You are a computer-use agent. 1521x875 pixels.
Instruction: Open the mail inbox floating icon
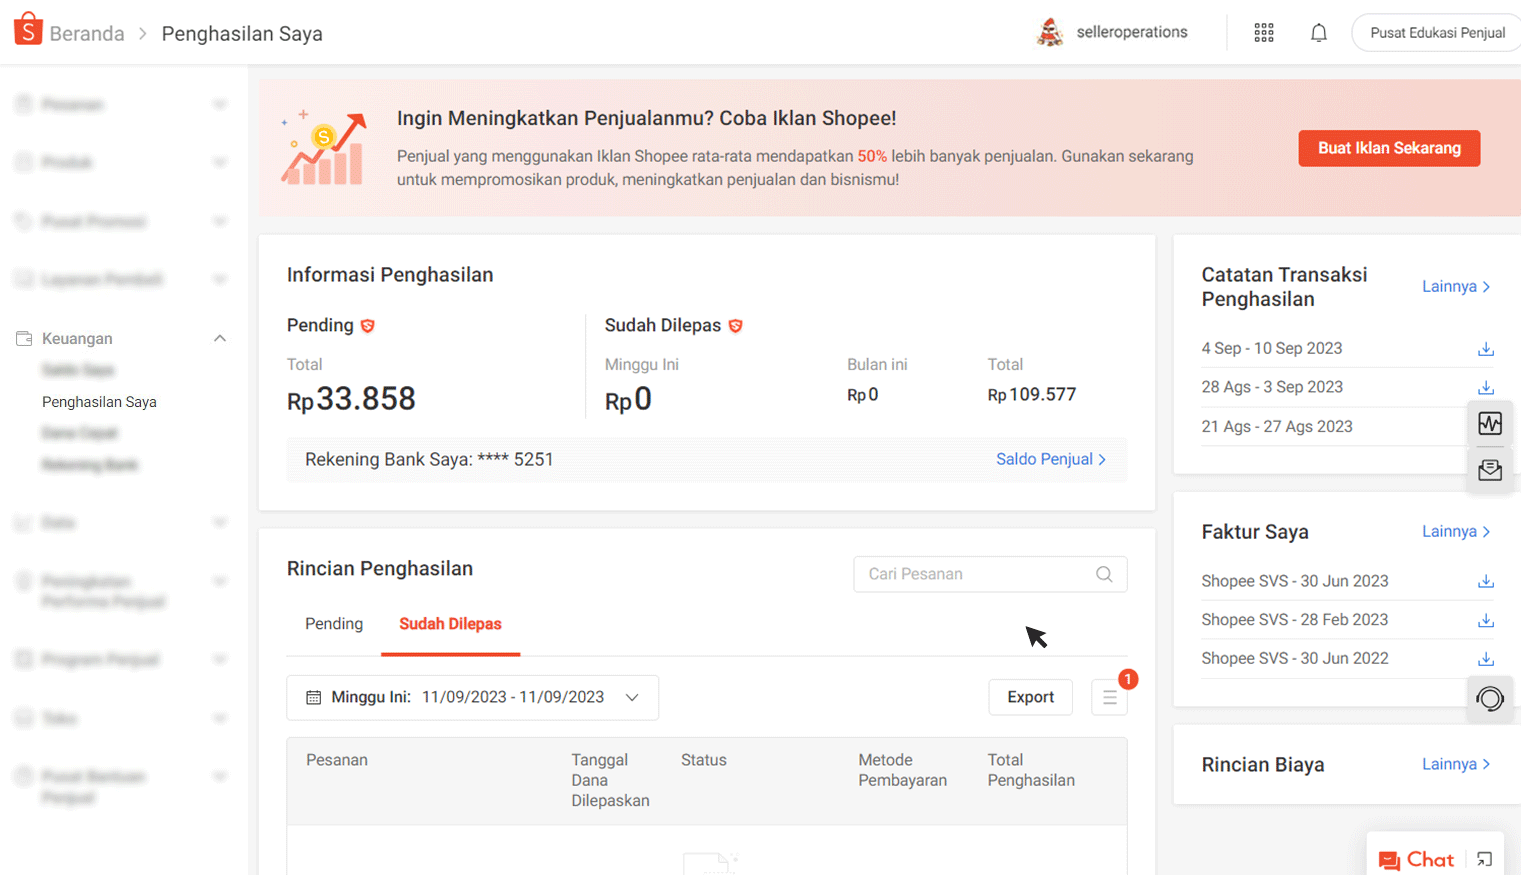1490,469
